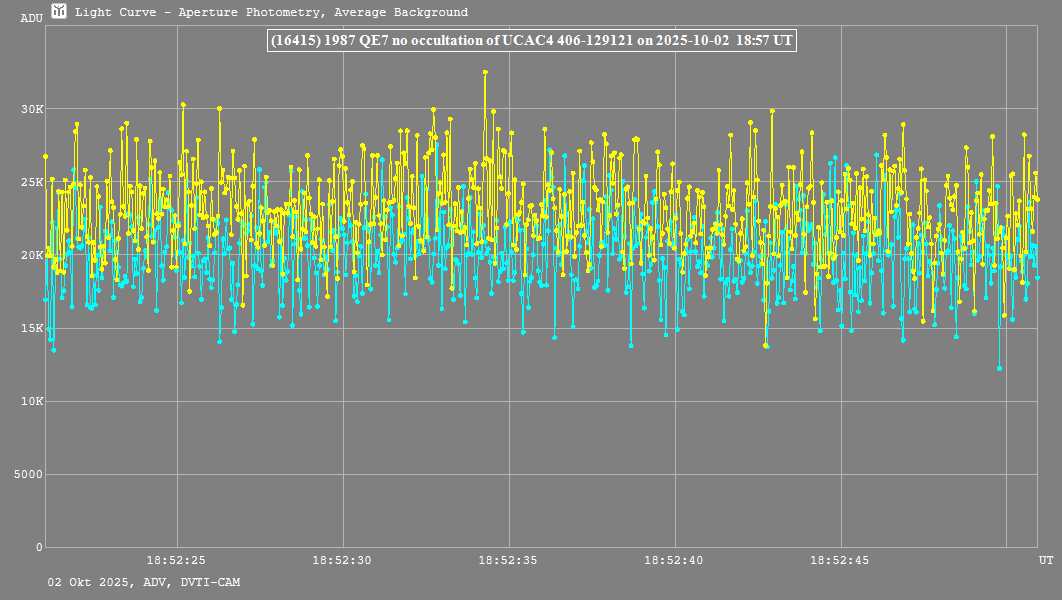The height and width of the screenshot is (600, 1062).
Task: Click the footer text with DVTI-CAM
Action: tap(143, 582)
